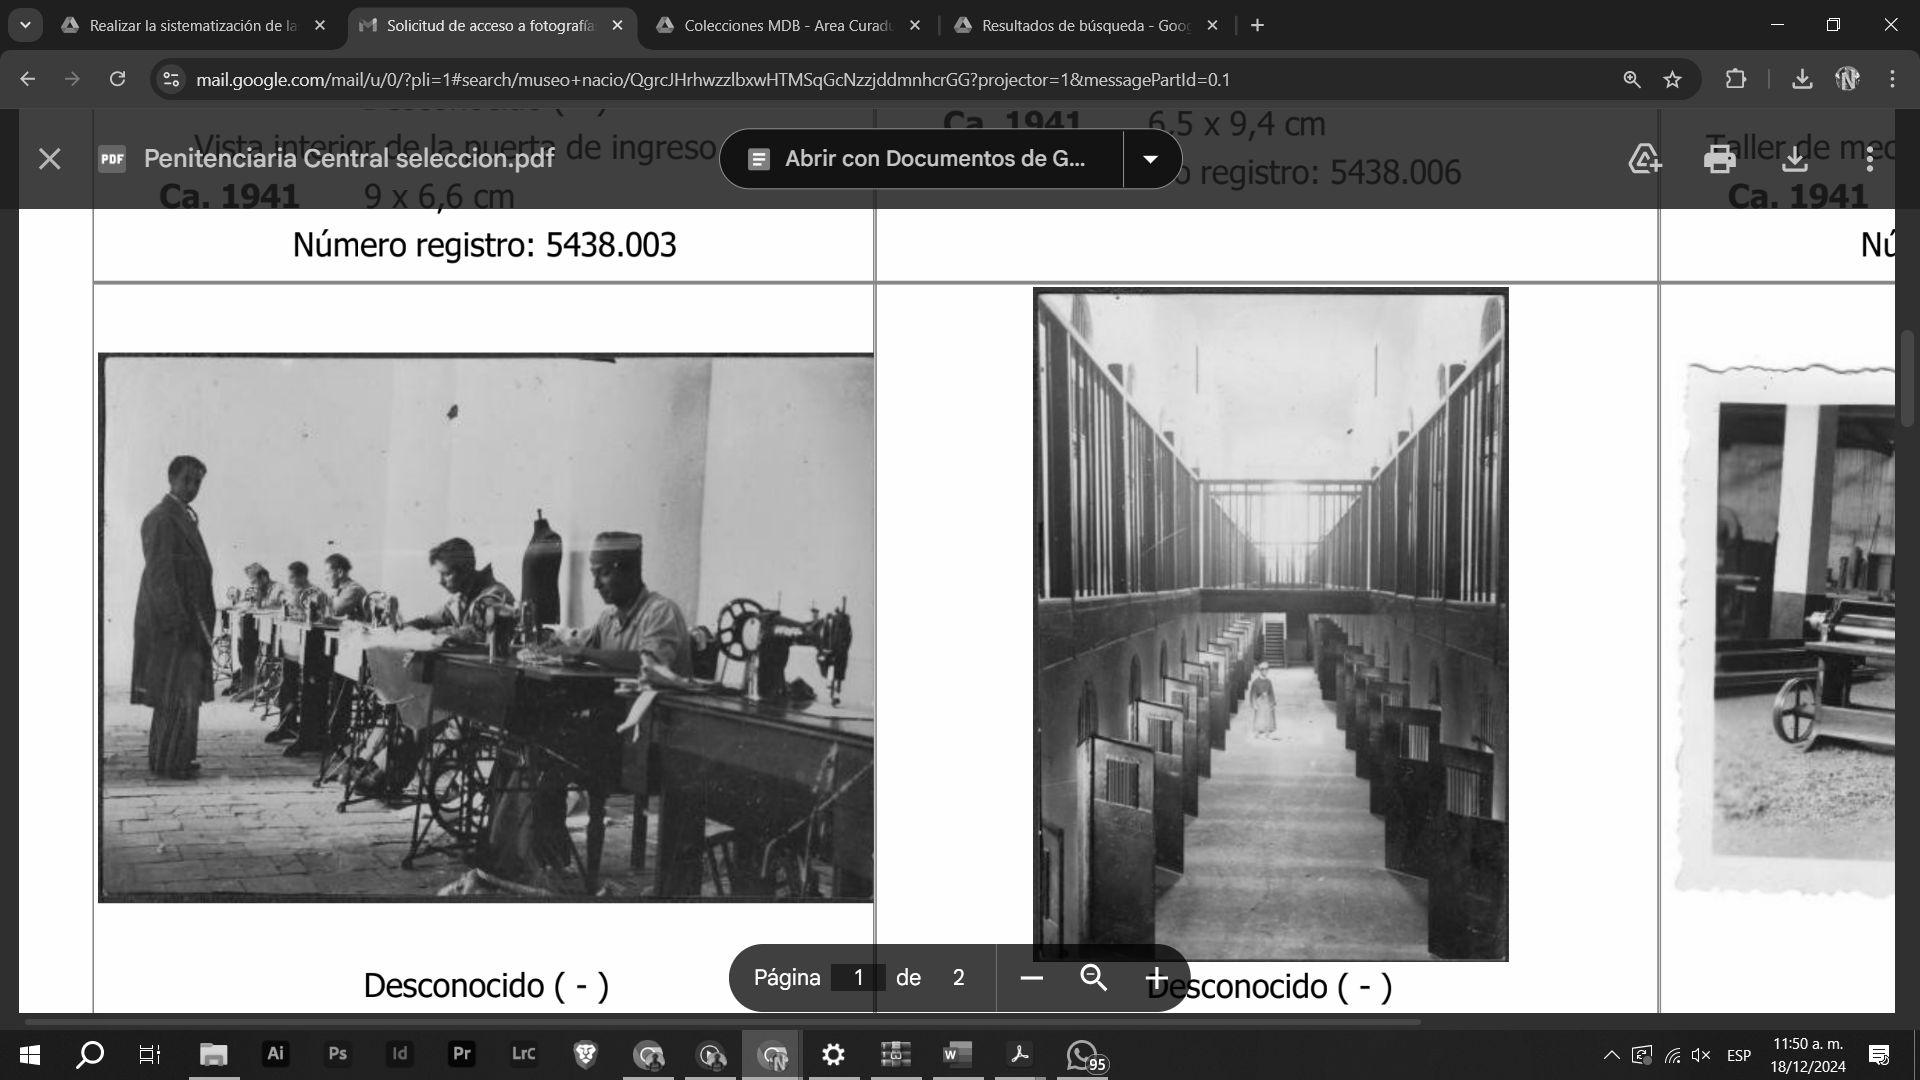Open Photoshop from the taskbar
The height and width of the screenshot is (1080, 1920).
pos(337,1054)
